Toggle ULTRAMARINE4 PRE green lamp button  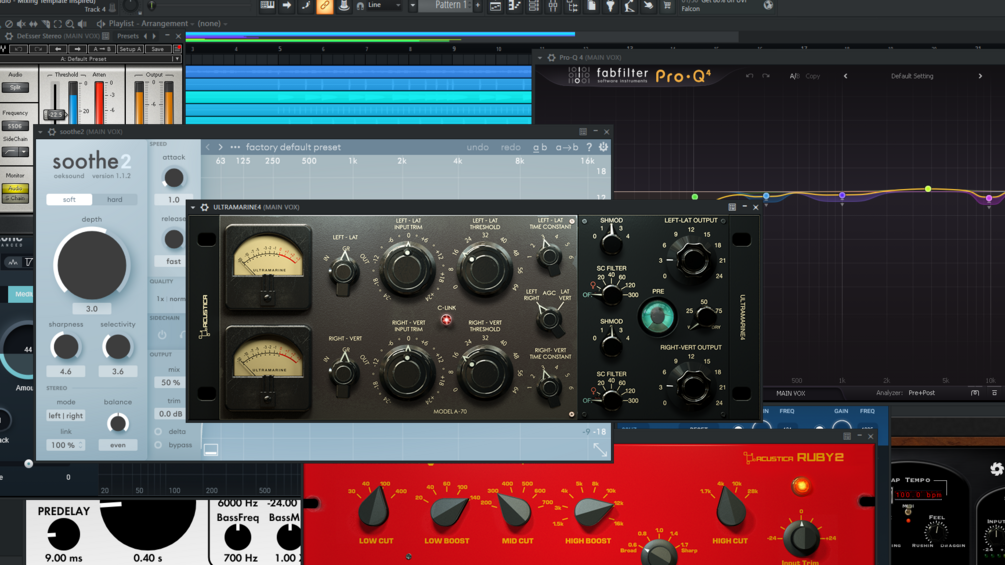(658, 316)
